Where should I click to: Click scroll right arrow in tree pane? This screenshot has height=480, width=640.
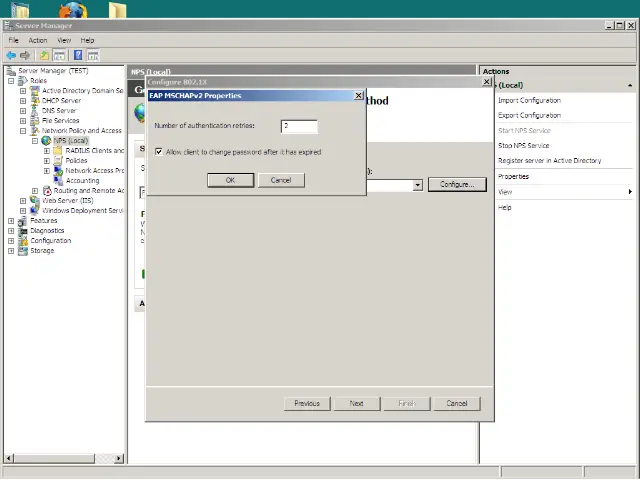(x=119, y=458)
